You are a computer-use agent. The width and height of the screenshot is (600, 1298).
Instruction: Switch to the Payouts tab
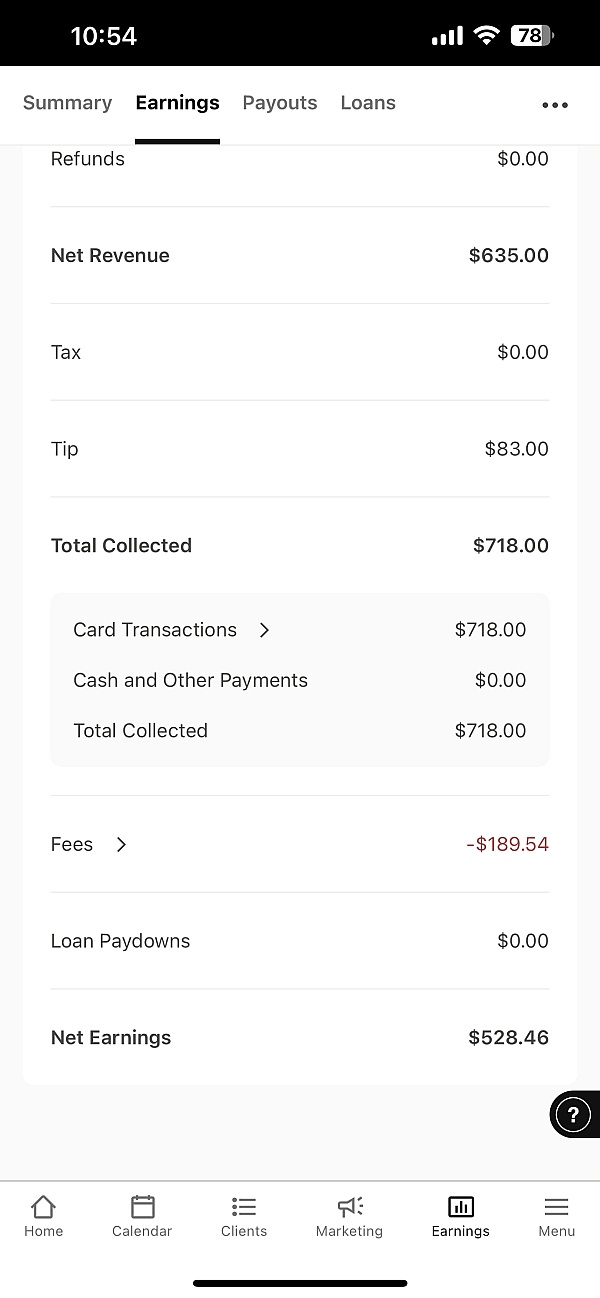pyautogui.click(x=280, y=103)
